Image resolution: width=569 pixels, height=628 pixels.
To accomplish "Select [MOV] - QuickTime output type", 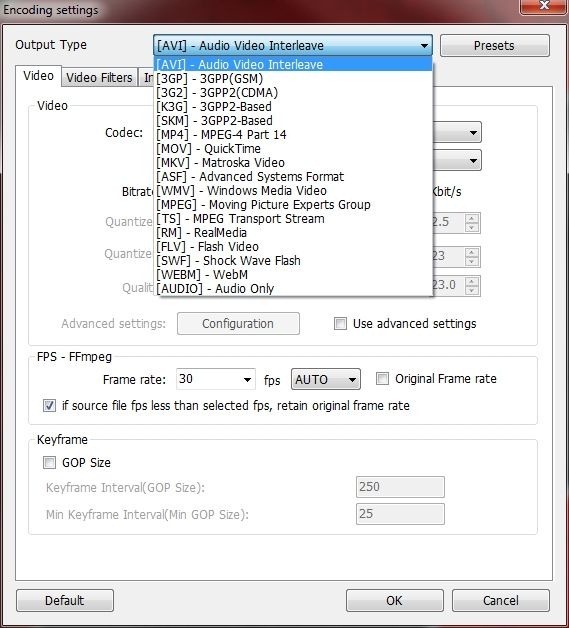I will [x=293, y=149].
